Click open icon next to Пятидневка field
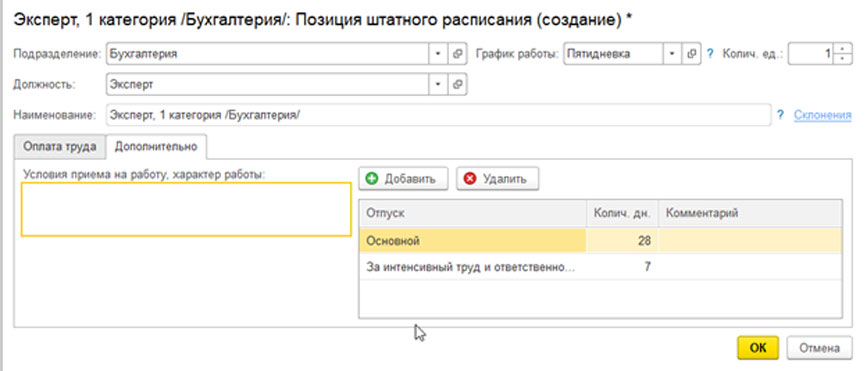Screen dimensions: 867x371 [x=691, y=54]
